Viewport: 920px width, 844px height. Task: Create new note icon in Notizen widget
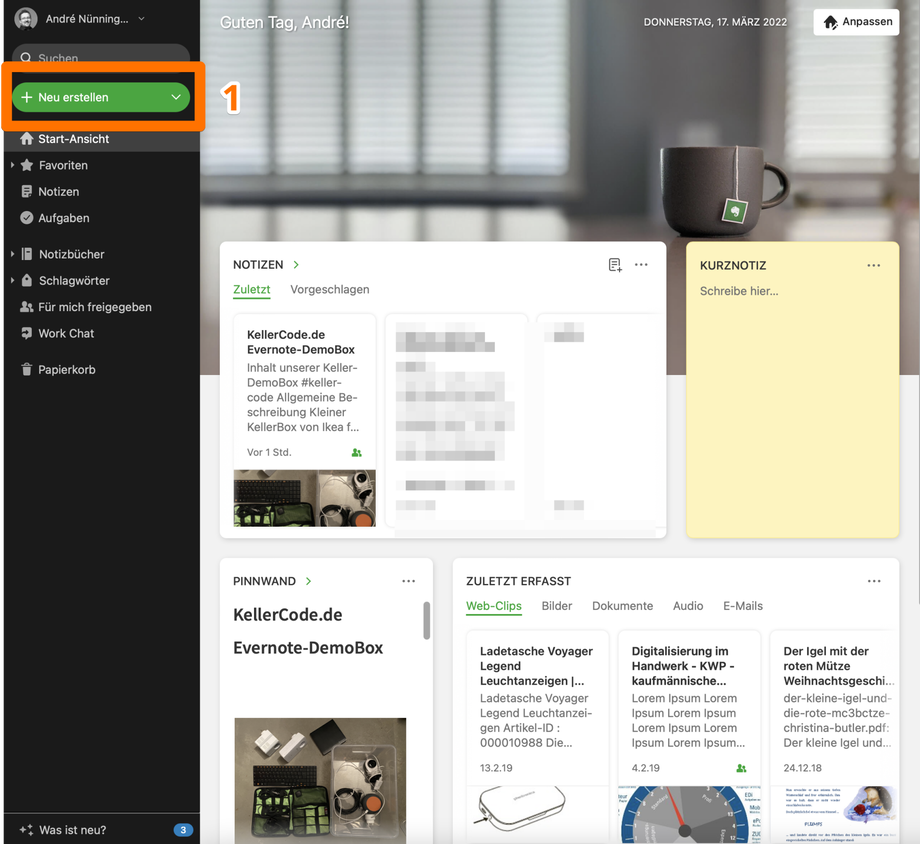615,265
